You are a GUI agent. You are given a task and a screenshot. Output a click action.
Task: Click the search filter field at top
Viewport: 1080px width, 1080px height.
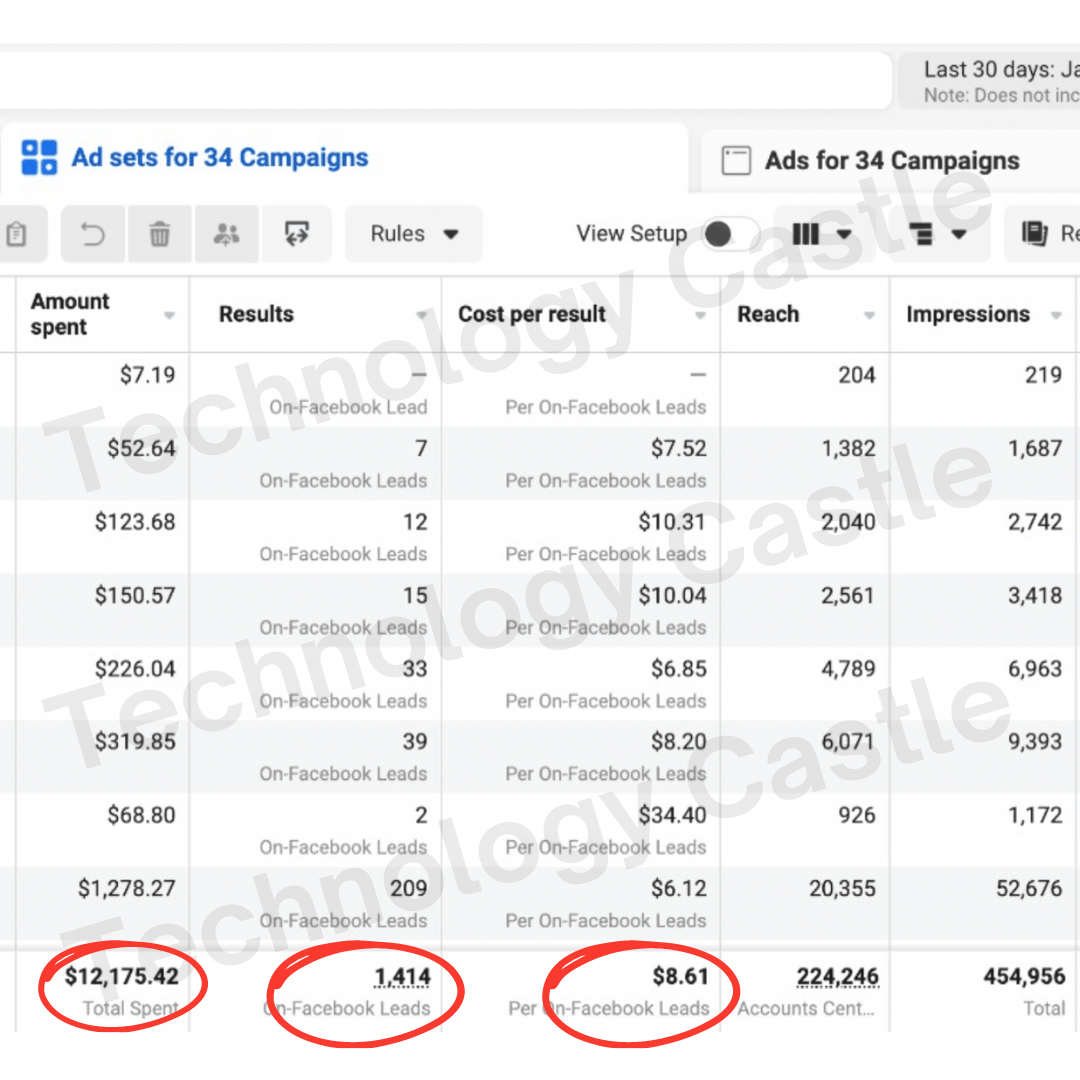point(440,81)
